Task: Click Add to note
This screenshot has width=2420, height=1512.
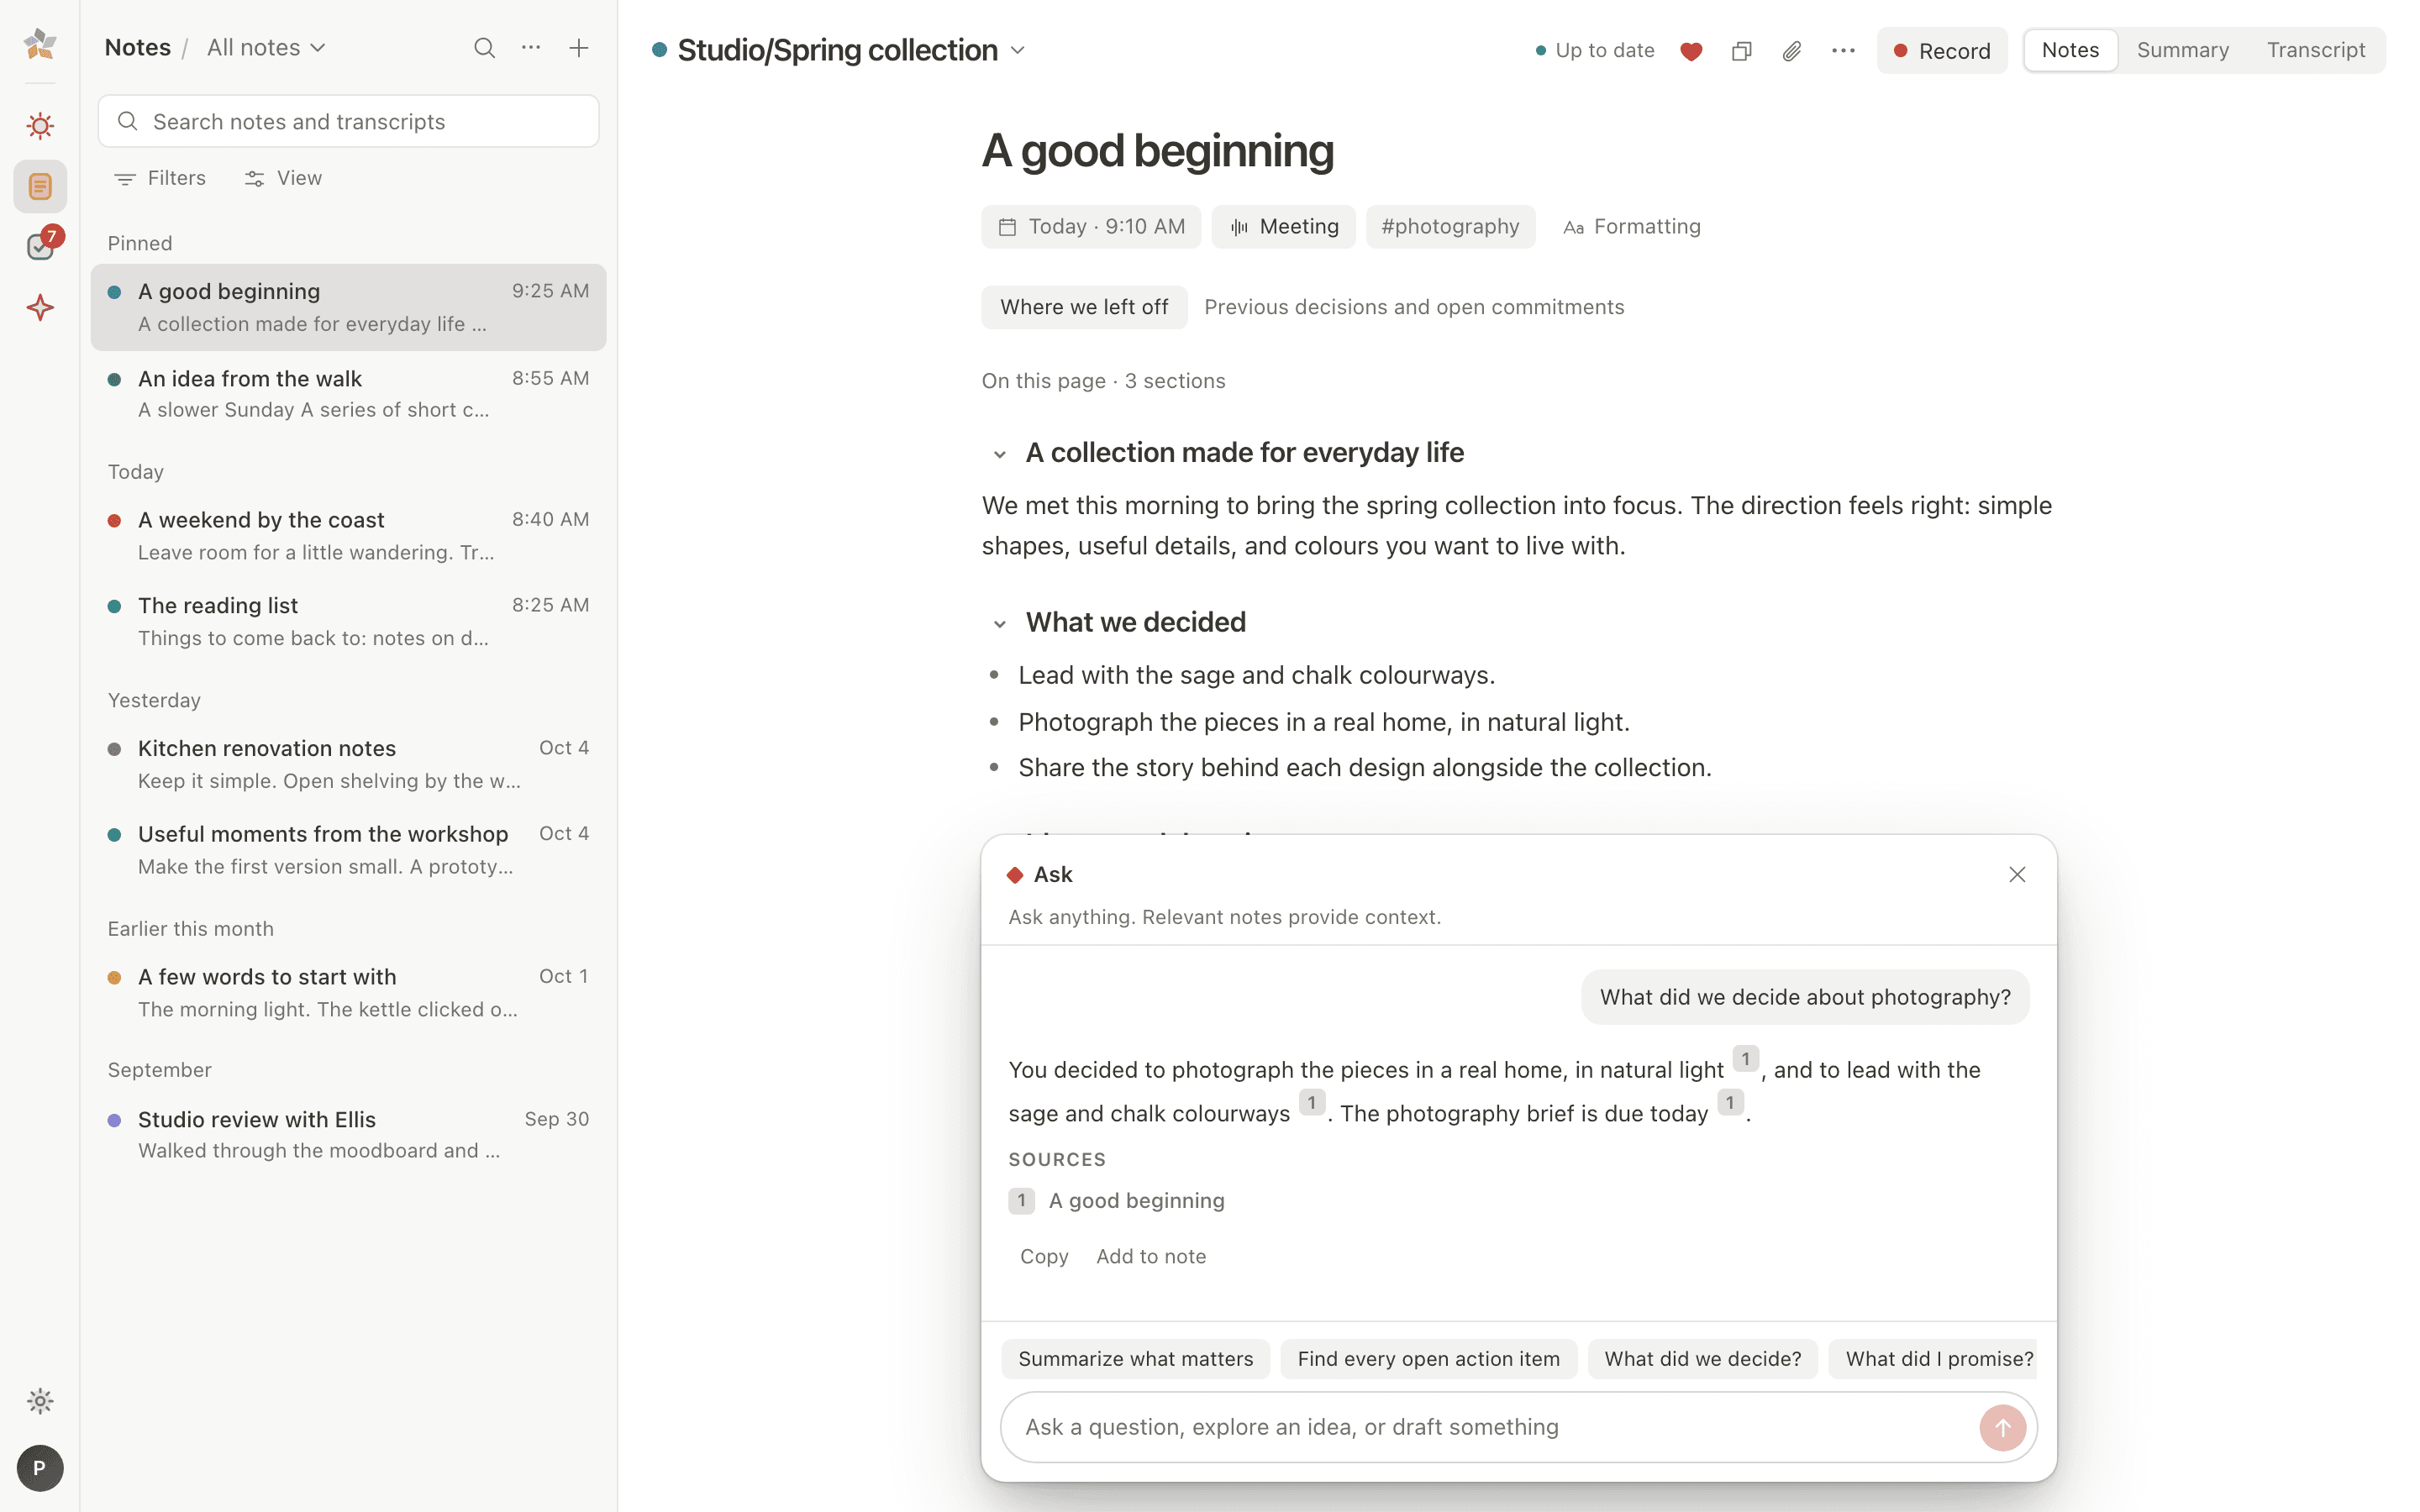Action: pos(1151,1257)
